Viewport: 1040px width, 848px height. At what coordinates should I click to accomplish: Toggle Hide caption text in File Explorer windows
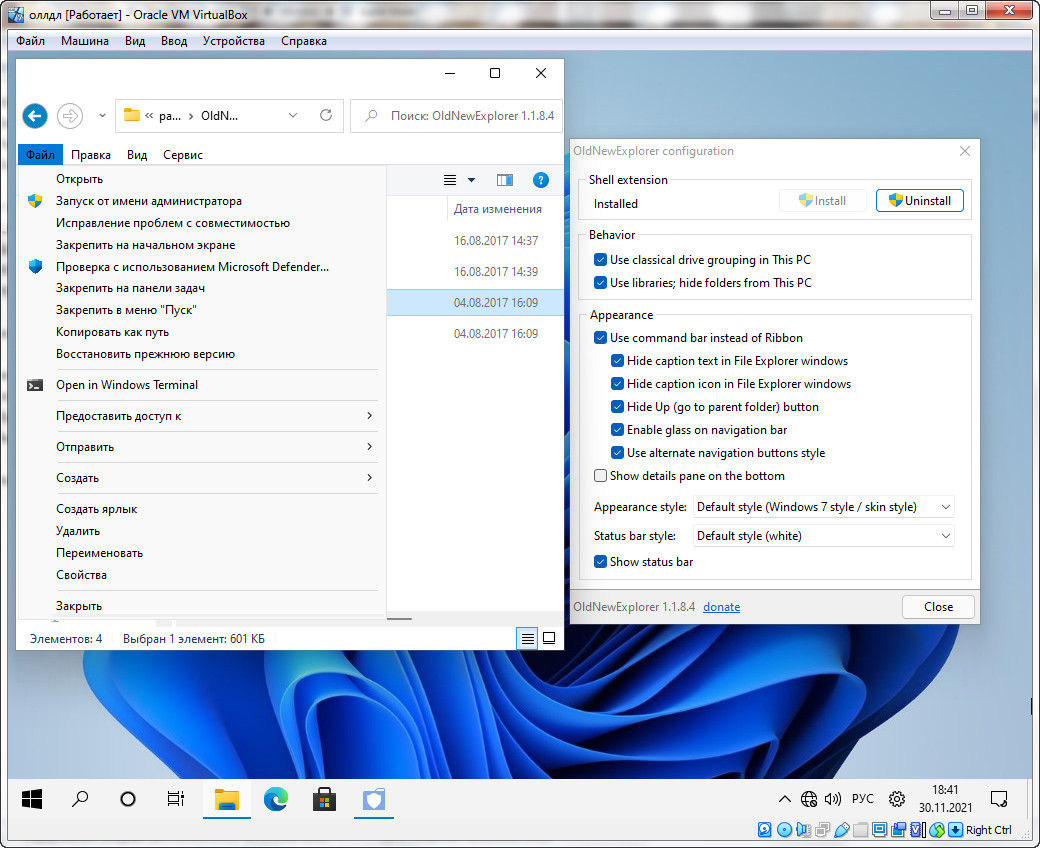click(618, 361)
